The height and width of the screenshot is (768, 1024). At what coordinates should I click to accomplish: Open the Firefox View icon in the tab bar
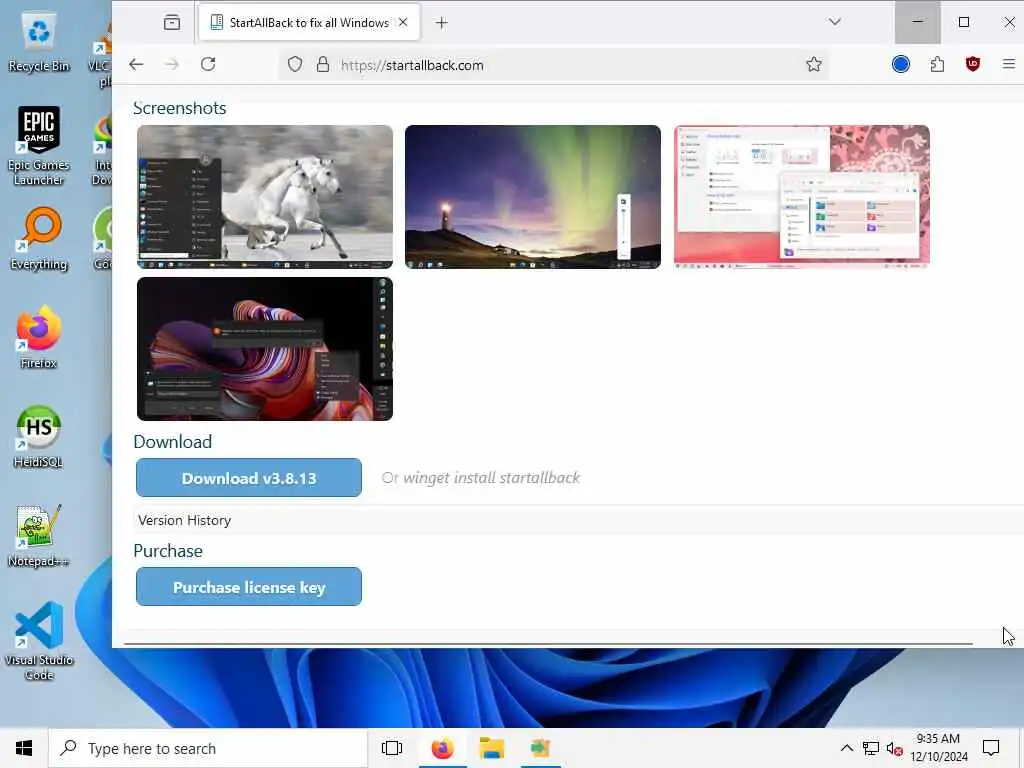tap(172, 23)
